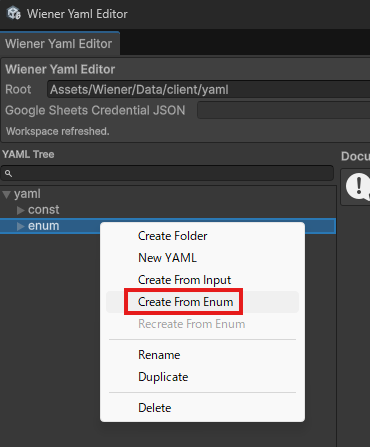Click the warning exclamation icon
The height and width of the screenshot is (447, 370).
coord(358,187)
